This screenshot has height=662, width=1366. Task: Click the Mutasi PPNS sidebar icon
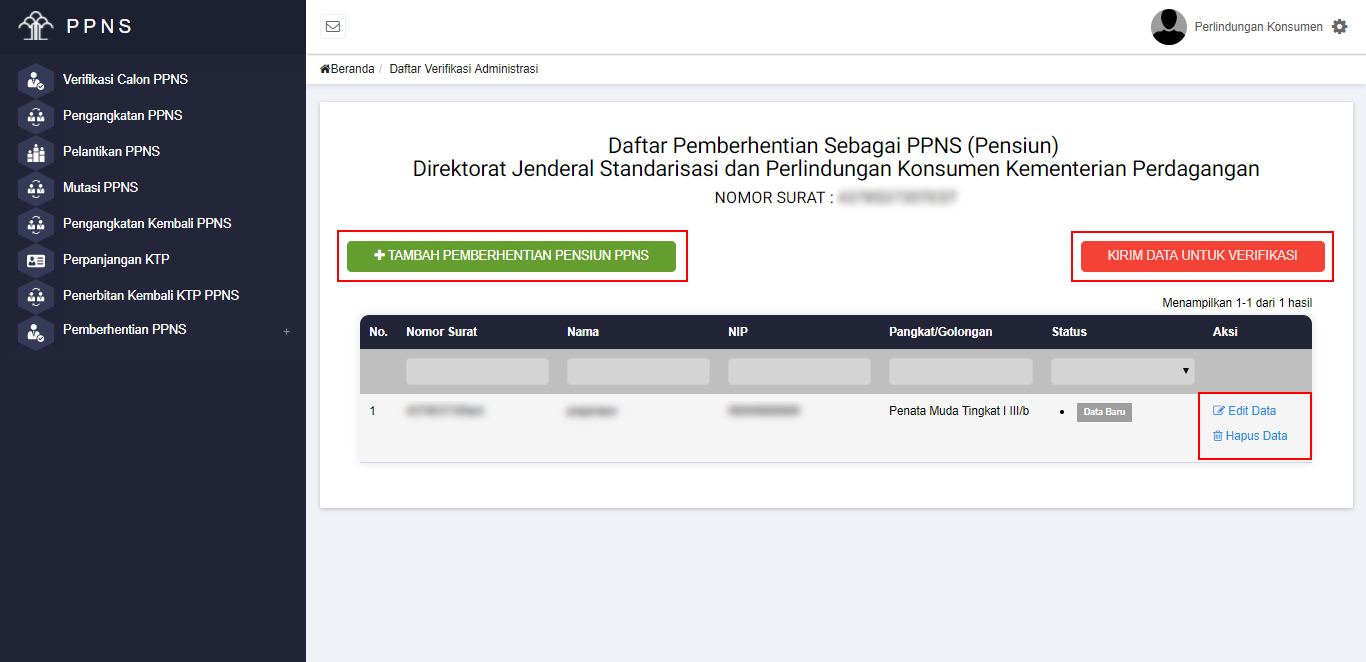[36, 188]
